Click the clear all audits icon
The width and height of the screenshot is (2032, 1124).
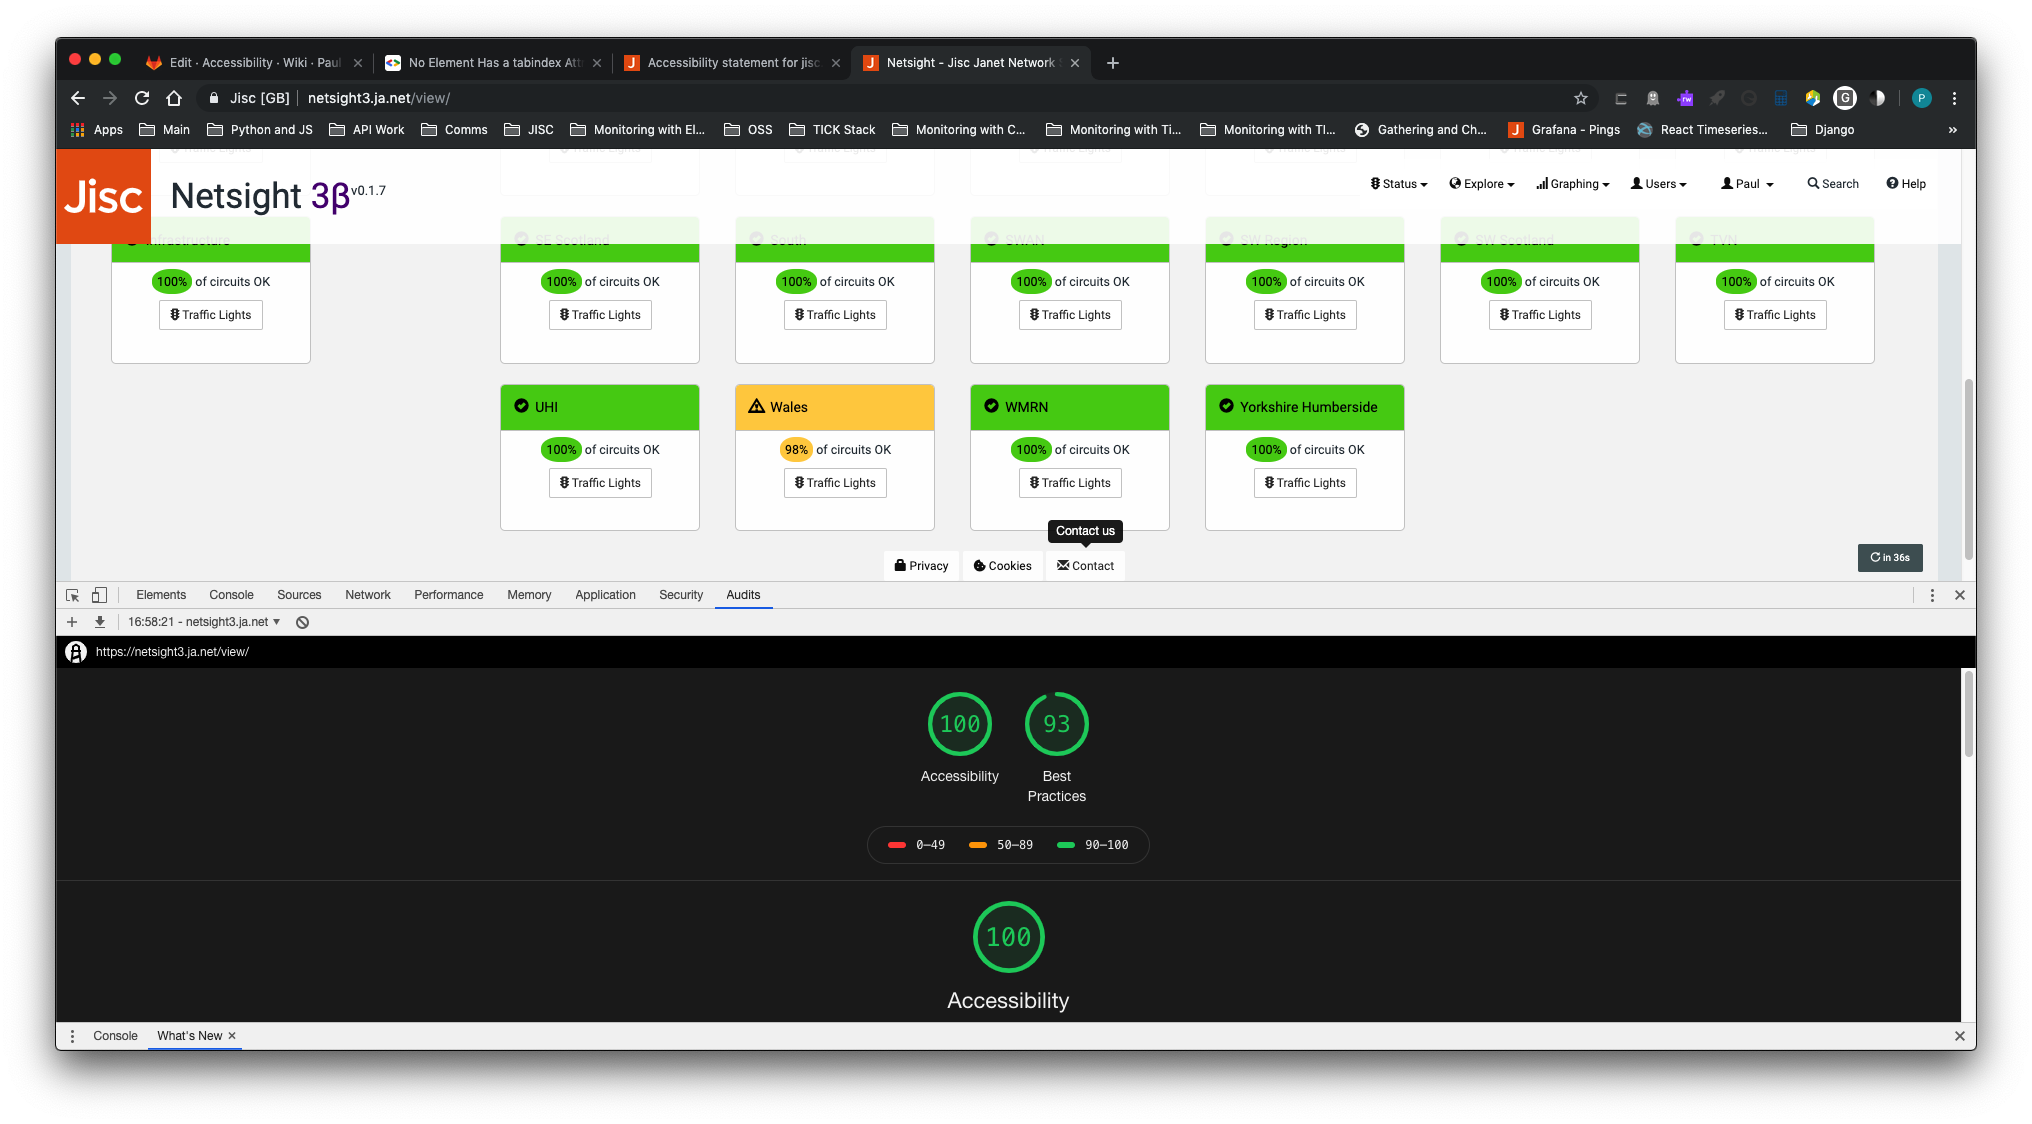coord(302,622)
